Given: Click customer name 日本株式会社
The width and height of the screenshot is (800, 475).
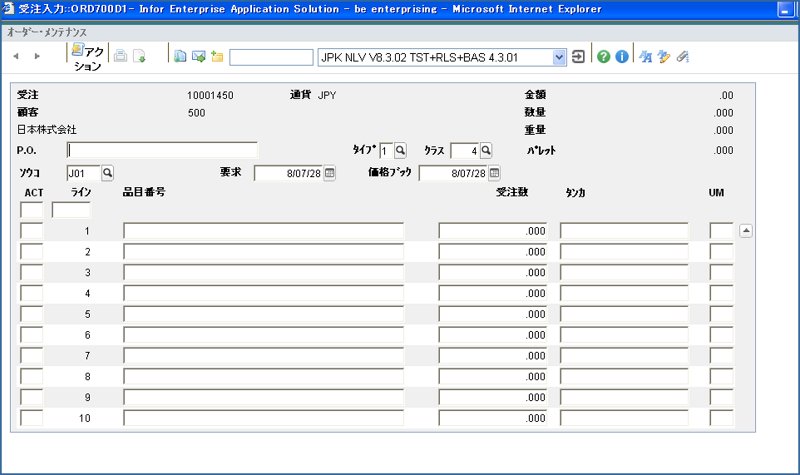Looking at the screenshot, I should (x=47, y=130).
